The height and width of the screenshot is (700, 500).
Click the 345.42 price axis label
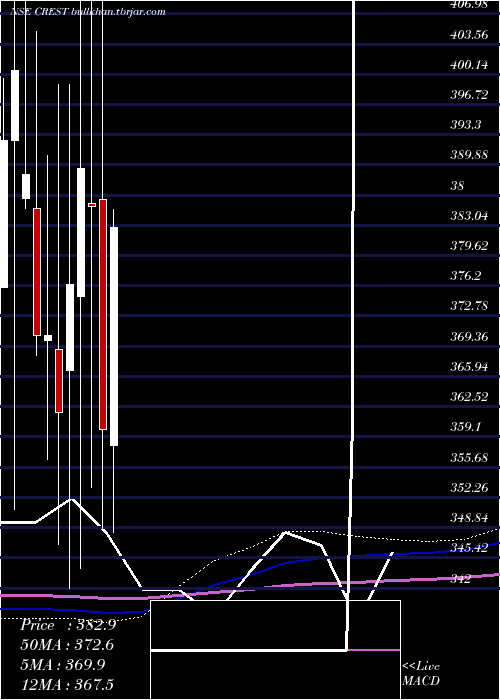tap(469, 548)
